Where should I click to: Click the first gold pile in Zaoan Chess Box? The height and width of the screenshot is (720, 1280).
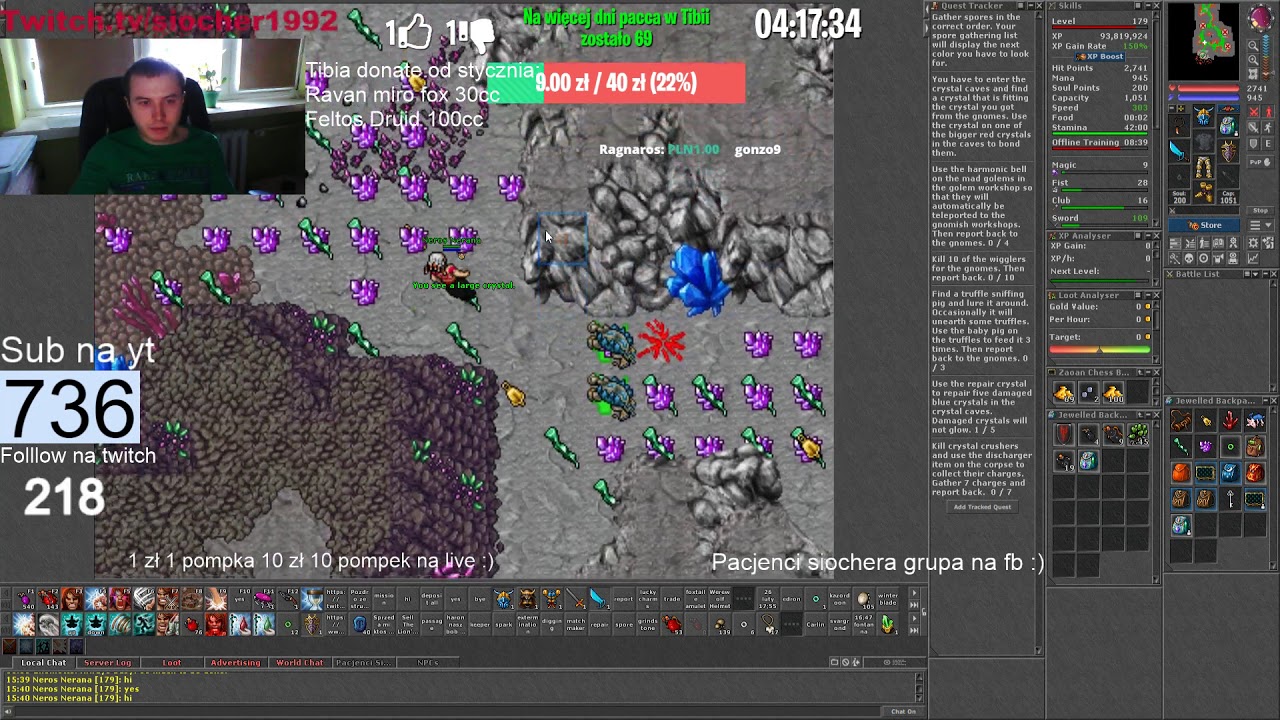(x=1064, y=392)
